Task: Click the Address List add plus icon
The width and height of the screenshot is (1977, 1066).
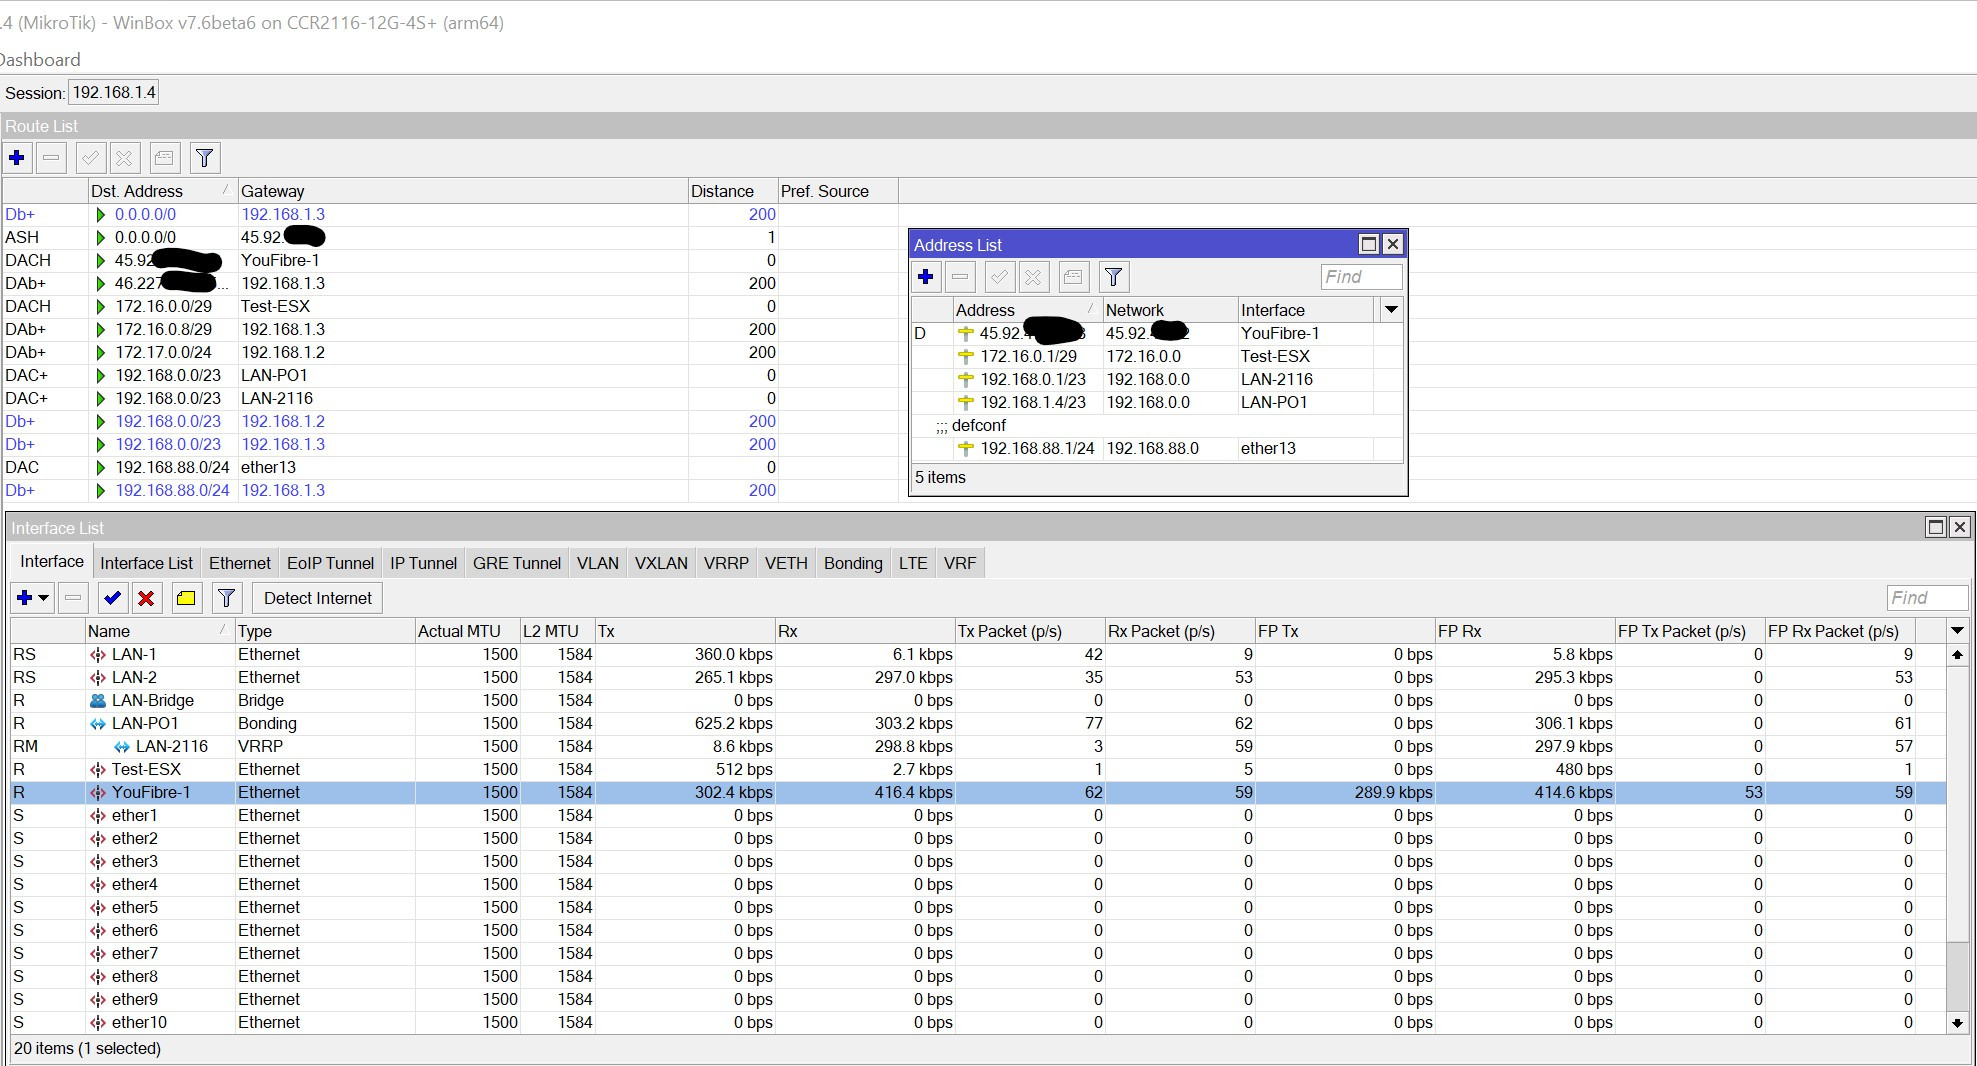Action: click(x=926, y=277)
